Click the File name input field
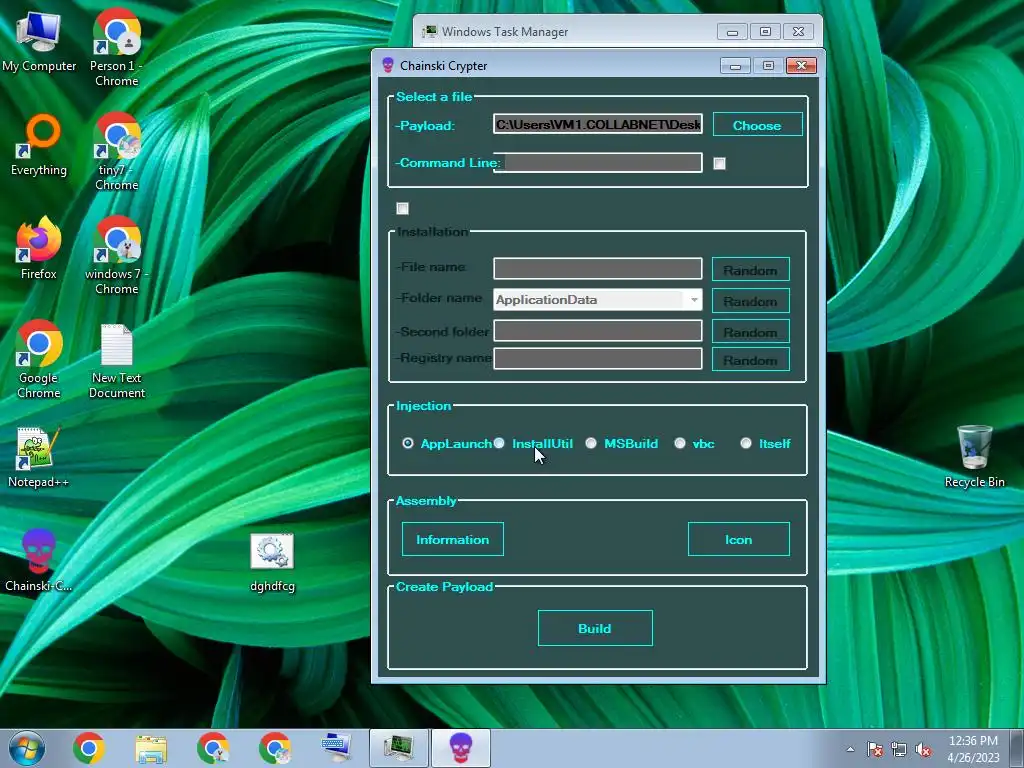This screenshot has width=1024, height=768. [598, 268]
